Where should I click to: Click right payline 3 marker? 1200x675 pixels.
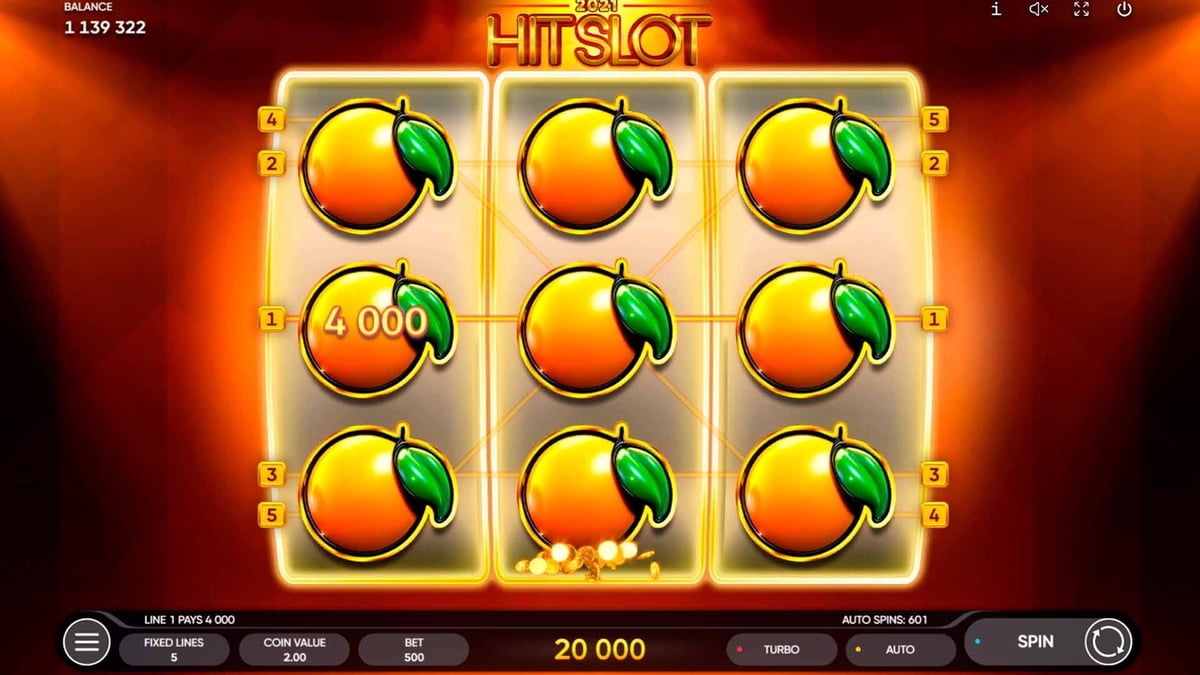[x=934, y=474]
